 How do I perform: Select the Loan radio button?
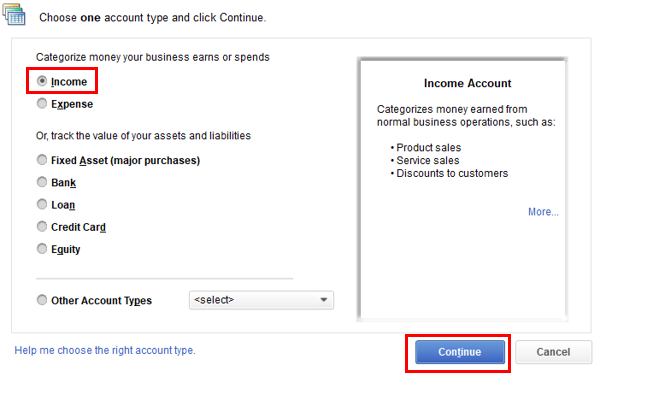point(42,204)
